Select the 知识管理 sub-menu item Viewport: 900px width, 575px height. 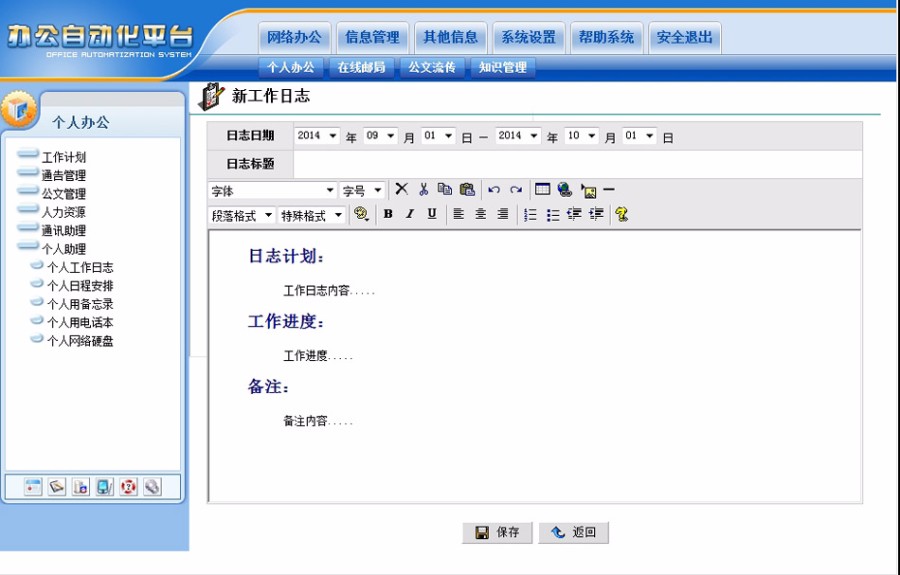click(503, 67)
